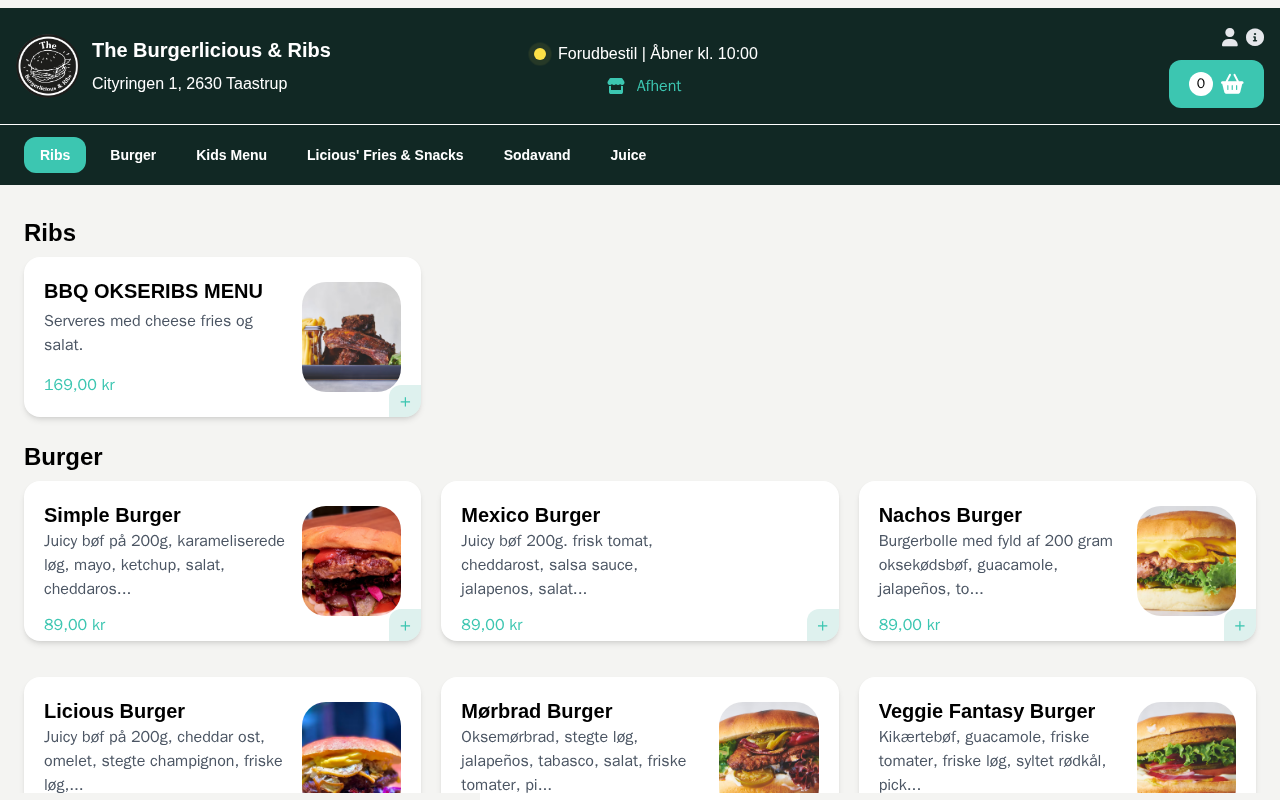Open the Simple Burger item title

click(112, 515)
